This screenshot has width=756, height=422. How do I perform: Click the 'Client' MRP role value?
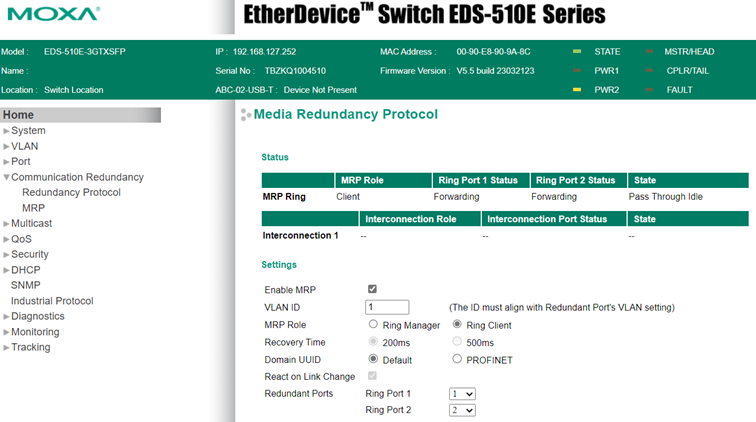pyautogui.click(x=348, y=197)
